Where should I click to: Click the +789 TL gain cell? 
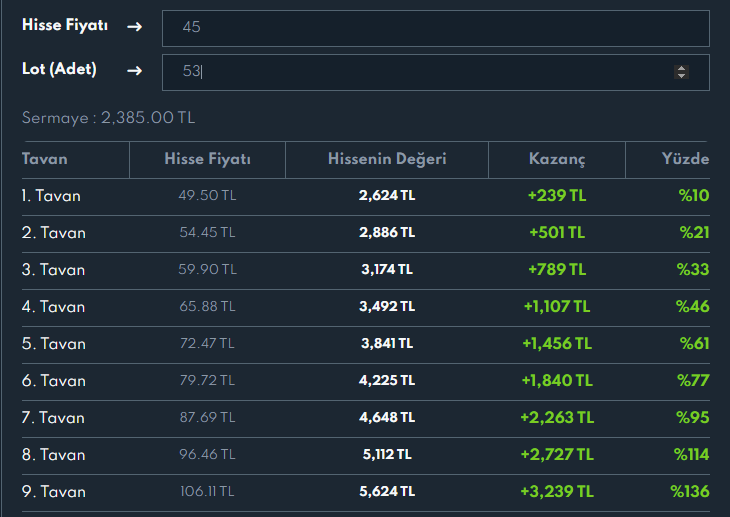pos(557,269)
